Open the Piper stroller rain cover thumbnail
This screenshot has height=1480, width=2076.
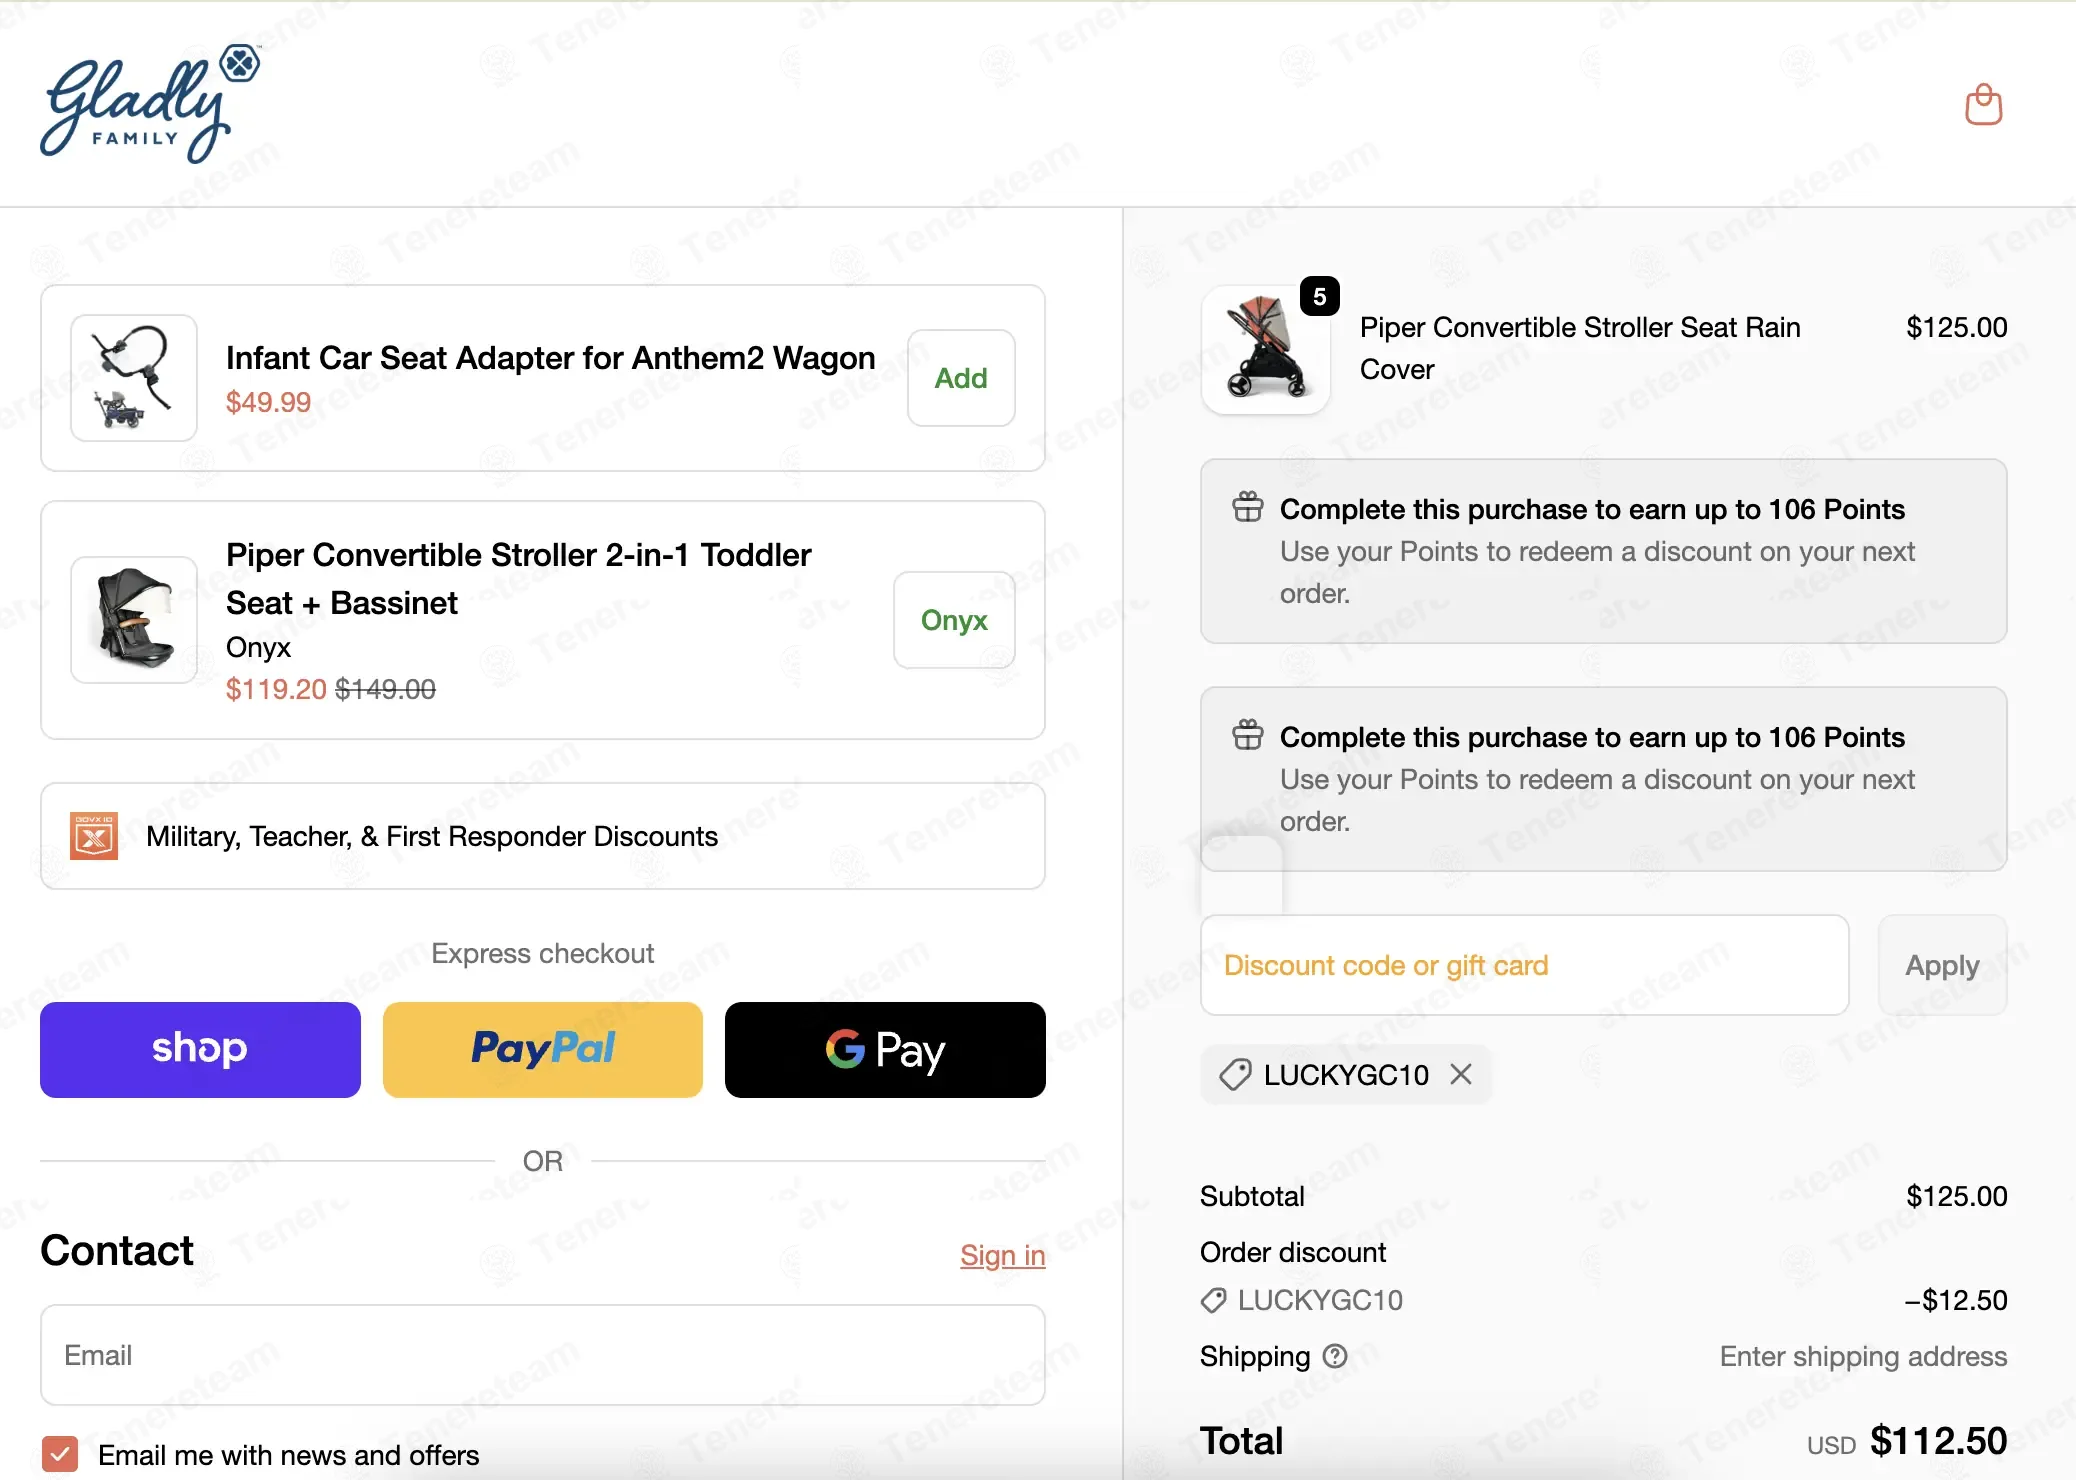pyautogui.click(x=1265, y=350)
